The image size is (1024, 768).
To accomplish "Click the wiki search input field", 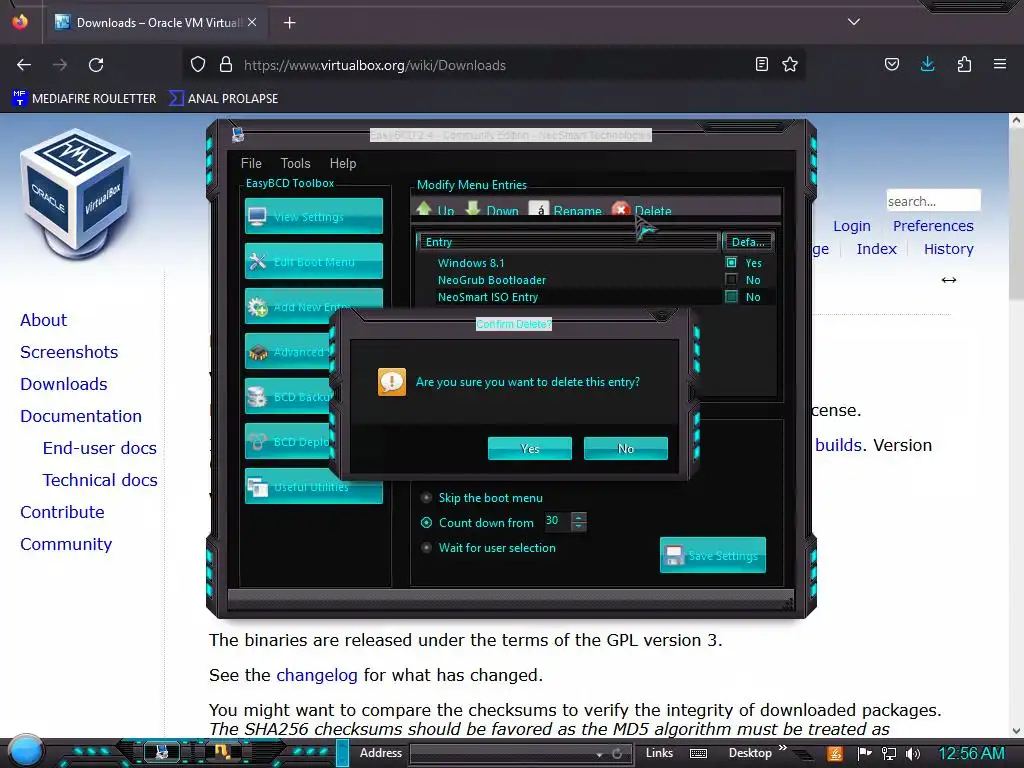I will pyautogui.click(x=933, y=200).
